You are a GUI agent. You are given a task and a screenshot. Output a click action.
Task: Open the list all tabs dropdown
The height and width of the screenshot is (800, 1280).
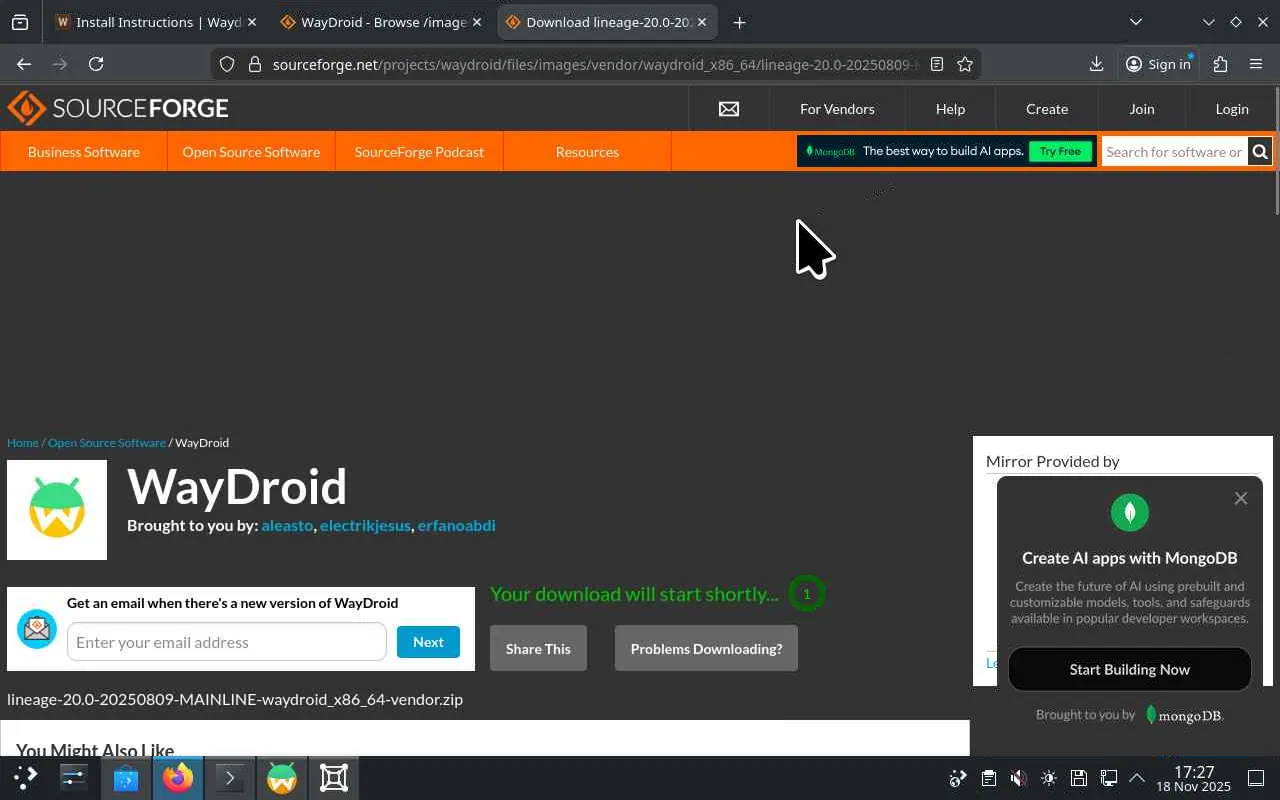click(x=1136, y=22)
